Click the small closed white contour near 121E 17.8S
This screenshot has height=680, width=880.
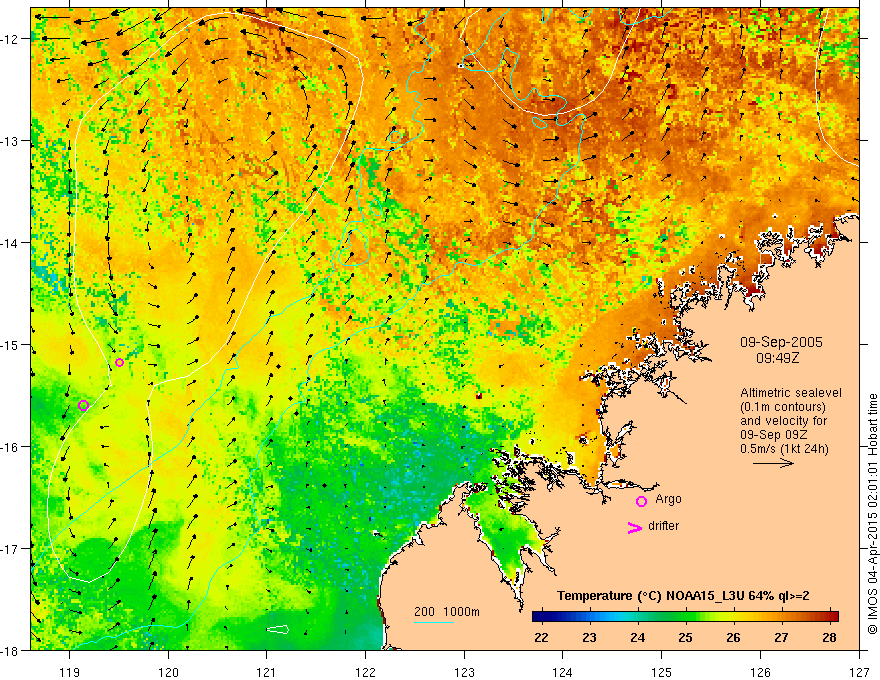(x=277, y=630)
